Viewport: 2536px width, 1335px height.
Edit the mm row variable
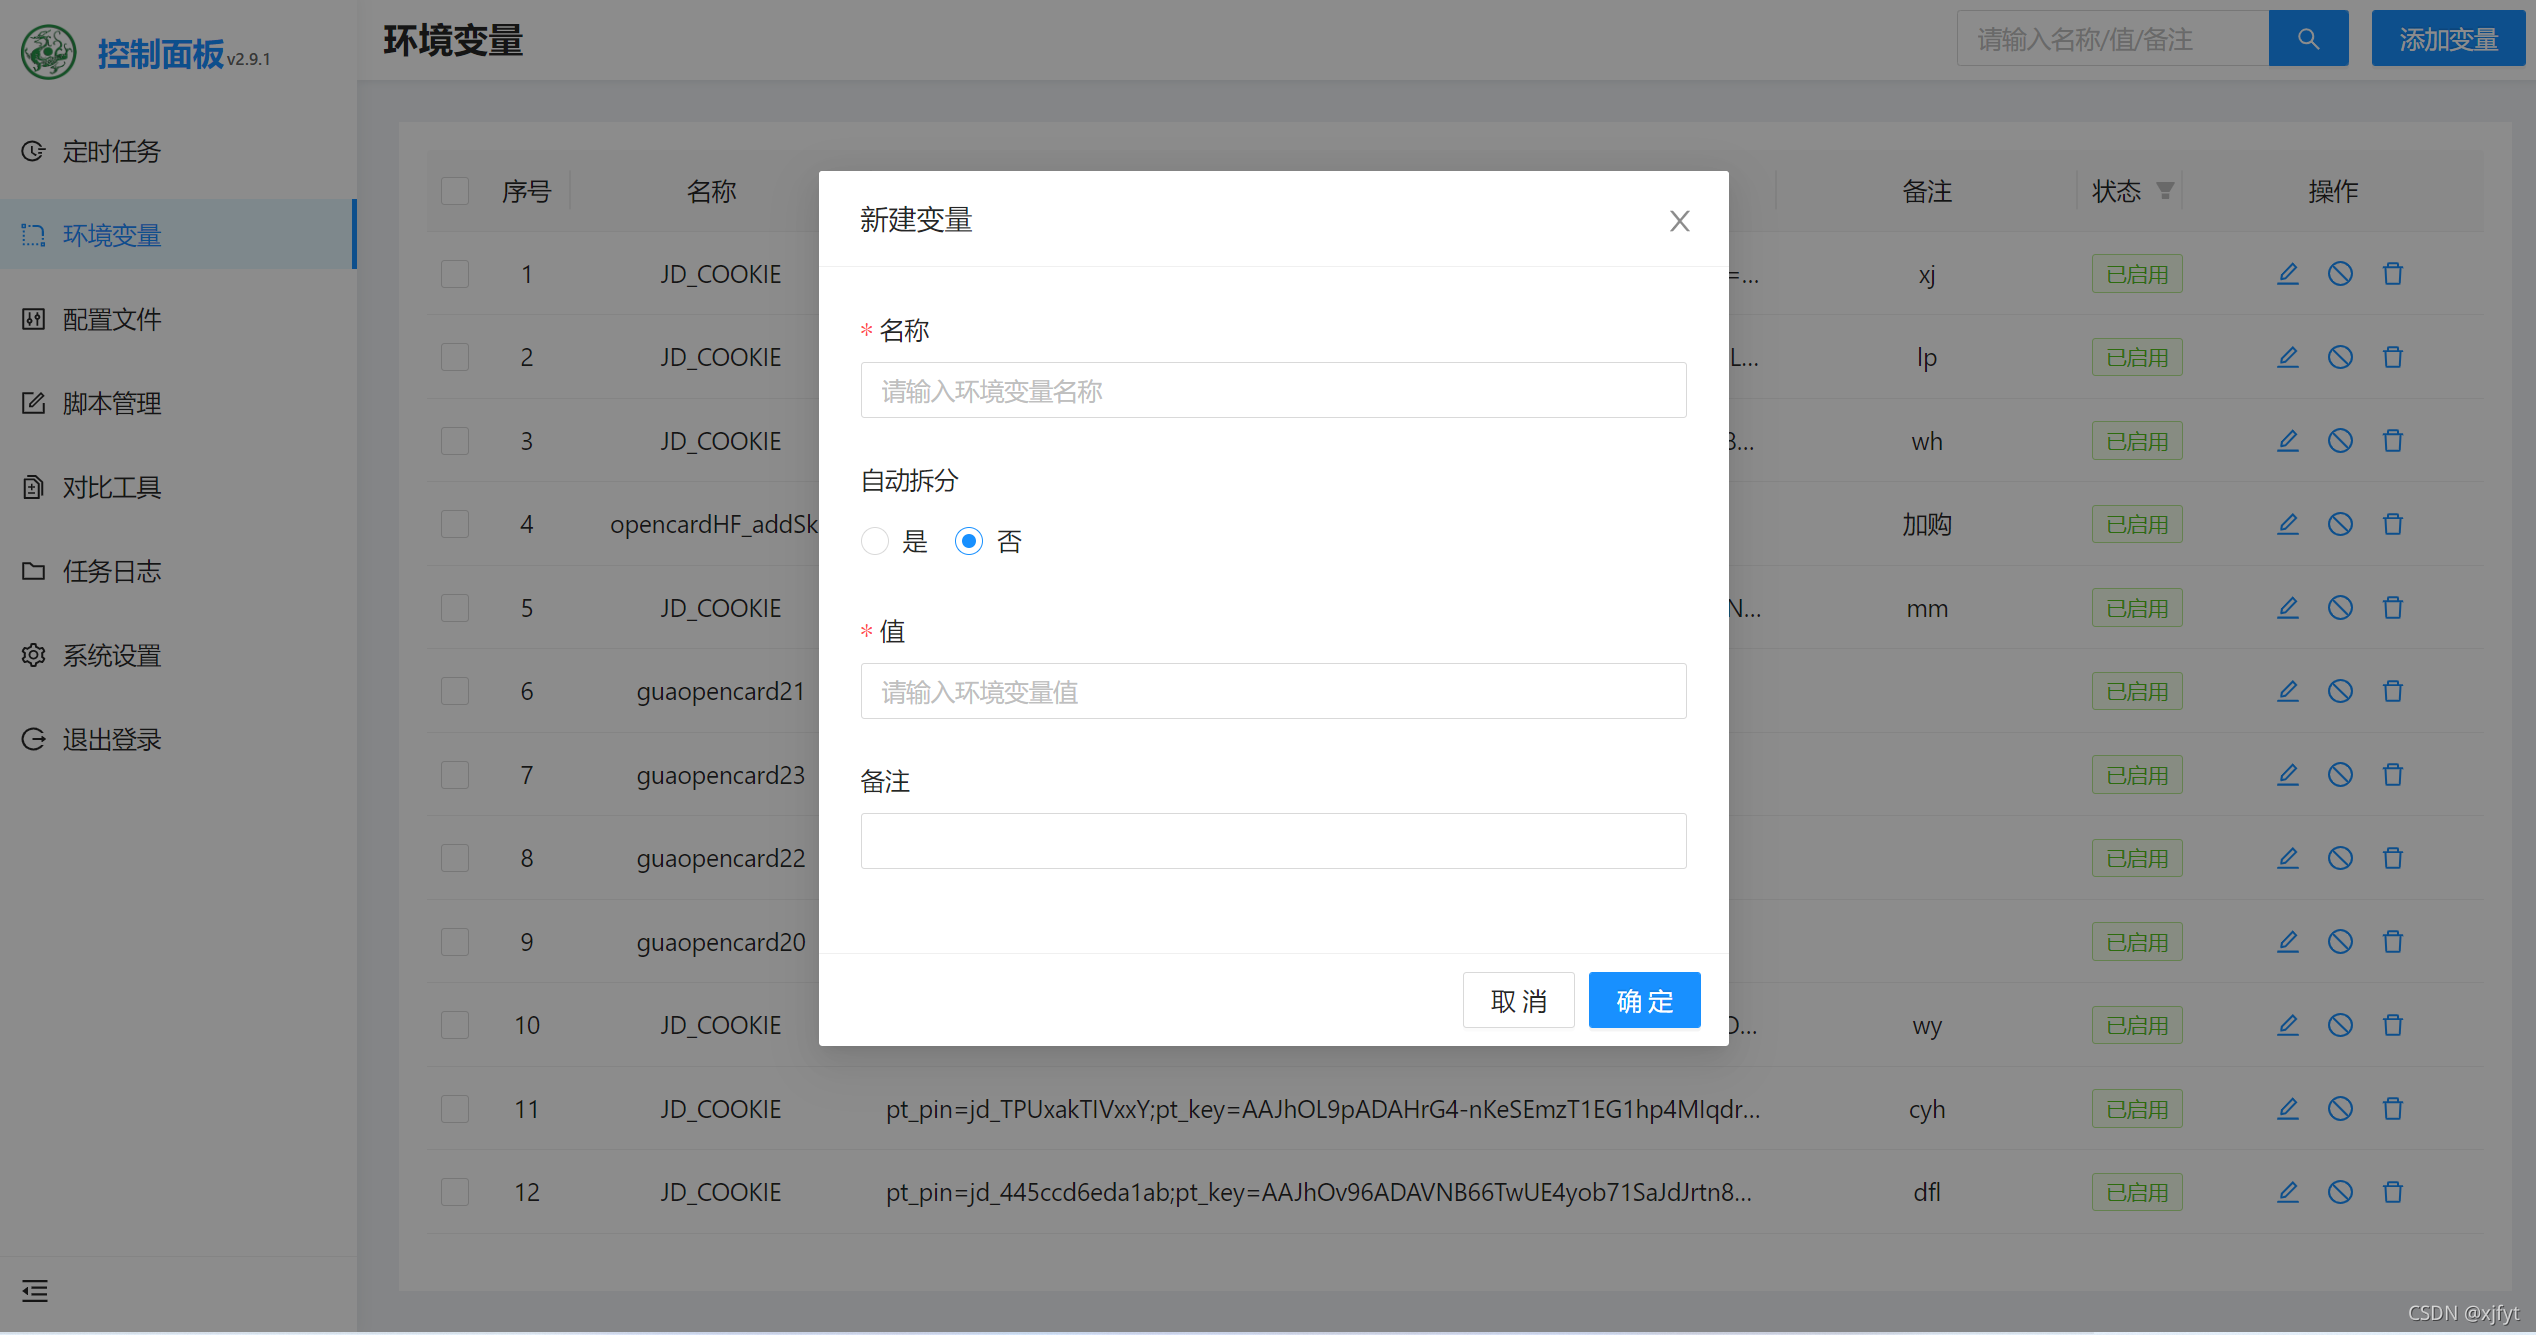click(x=2288, y=608)
